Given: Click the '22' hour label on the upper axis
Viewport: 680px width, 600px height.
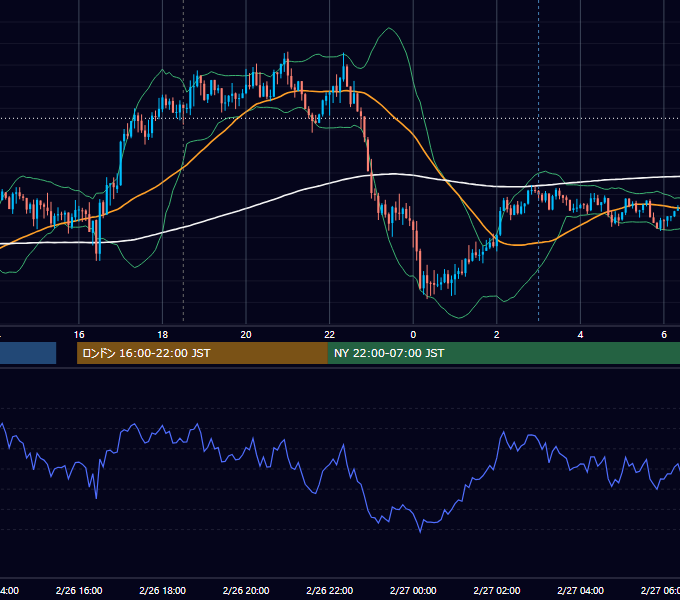Looking at the screenshot, I should click(330, 335).
